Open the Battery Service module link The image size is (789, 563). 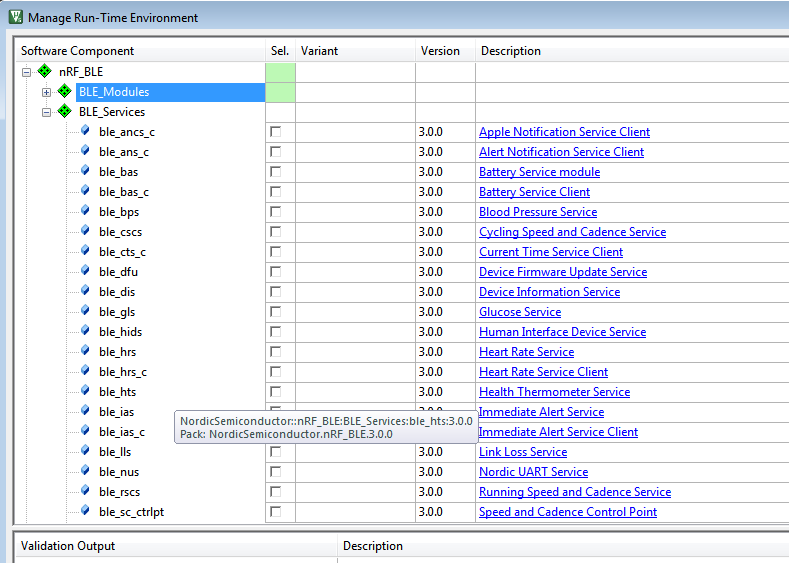click(x=539, y=172)
